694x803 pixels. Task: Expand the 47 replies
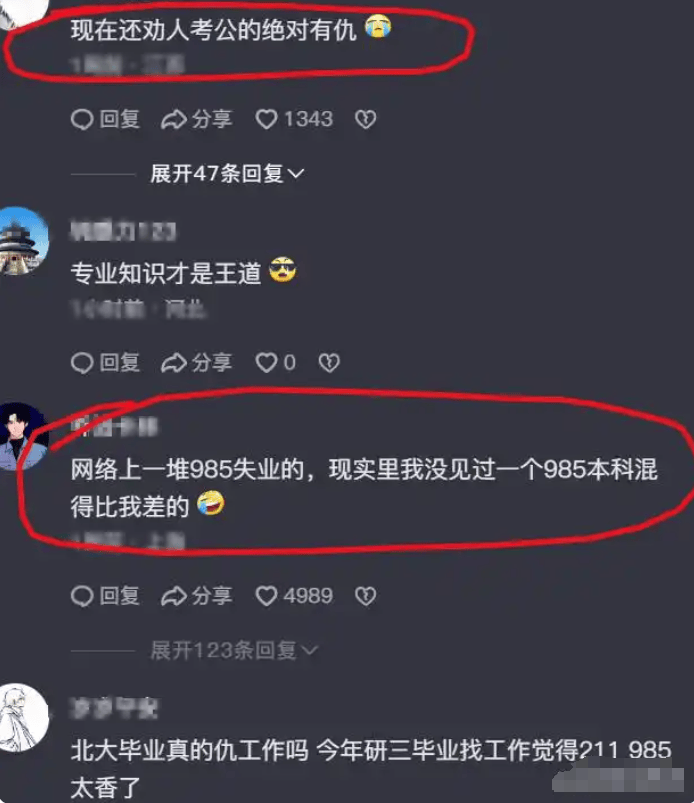(227, 174)
